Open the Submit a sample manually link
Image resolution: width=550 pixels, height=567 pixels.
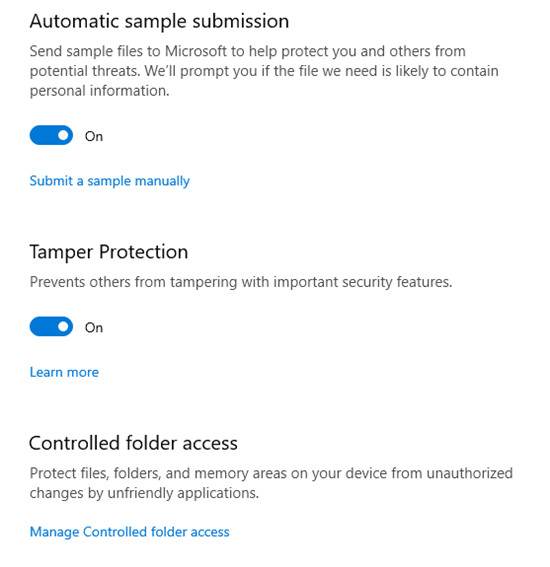[x=110, y=181]
